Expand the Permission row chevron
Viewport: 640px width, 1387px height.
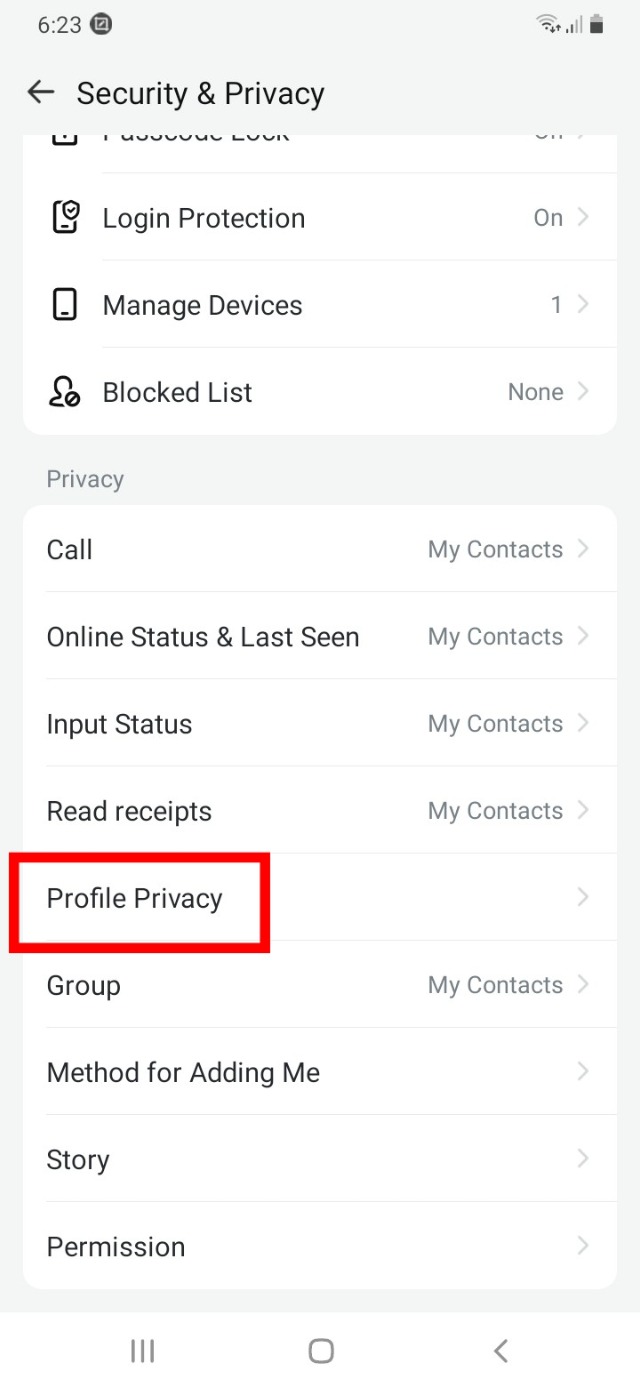point(583,1246)
